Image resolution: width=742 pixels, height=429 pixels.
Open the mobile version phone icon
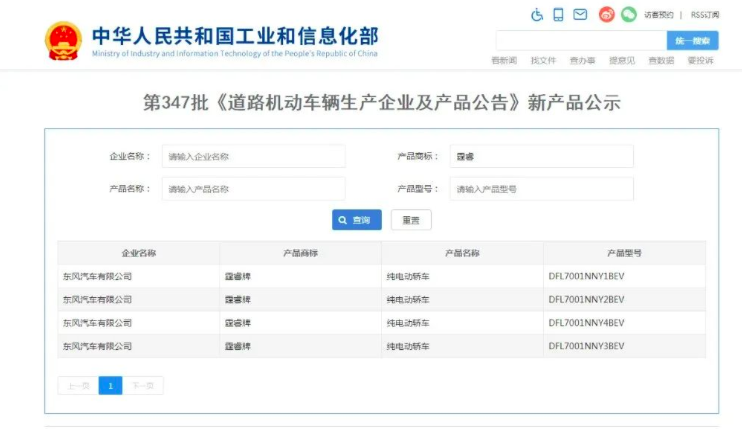click(558, 14)
